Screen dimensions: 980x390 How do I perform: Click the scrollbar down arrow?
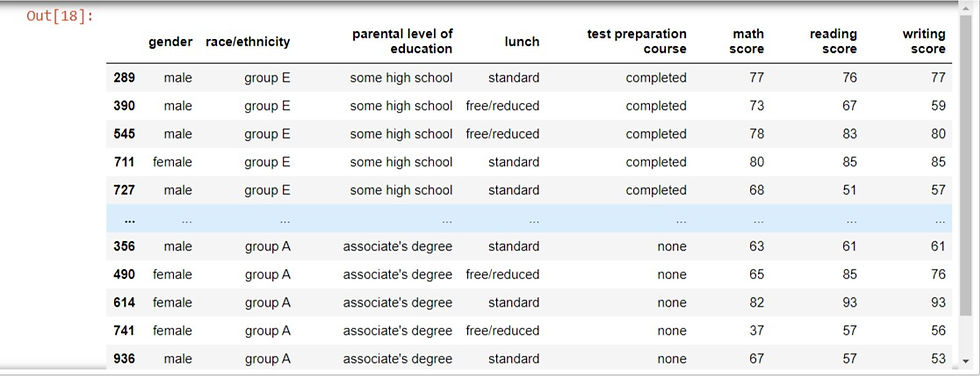966,361
